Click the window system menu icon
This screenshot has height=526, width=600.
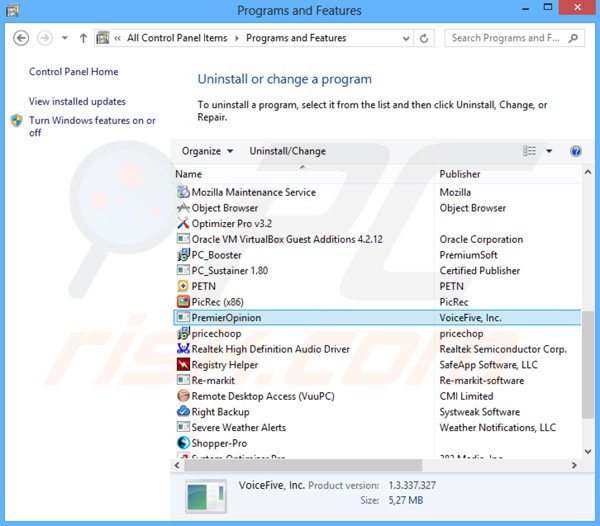pyautogui.click(x=12, y=10)
